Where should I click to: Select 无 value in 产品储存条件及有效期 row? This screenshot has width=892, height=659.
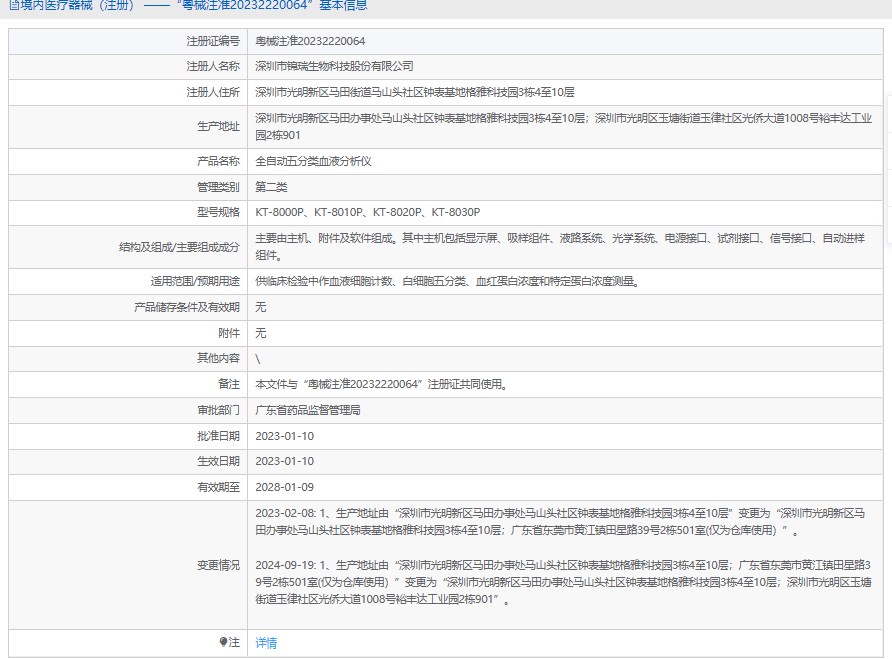(261, 307)
